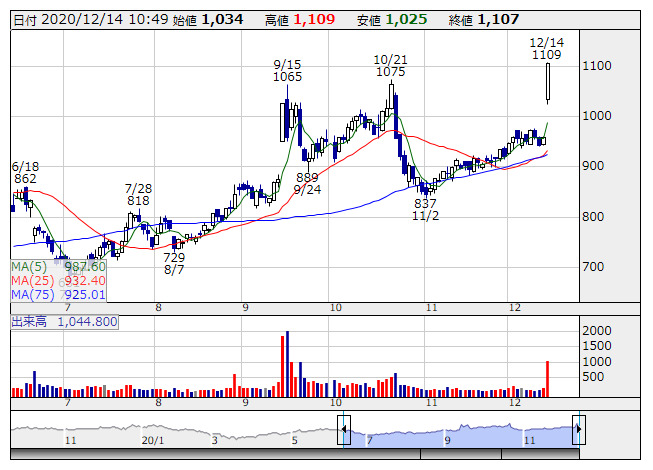Click the MA(75) 925.01 legend entry
This screenshot has height=470, width=653.
tap(58, 295)
